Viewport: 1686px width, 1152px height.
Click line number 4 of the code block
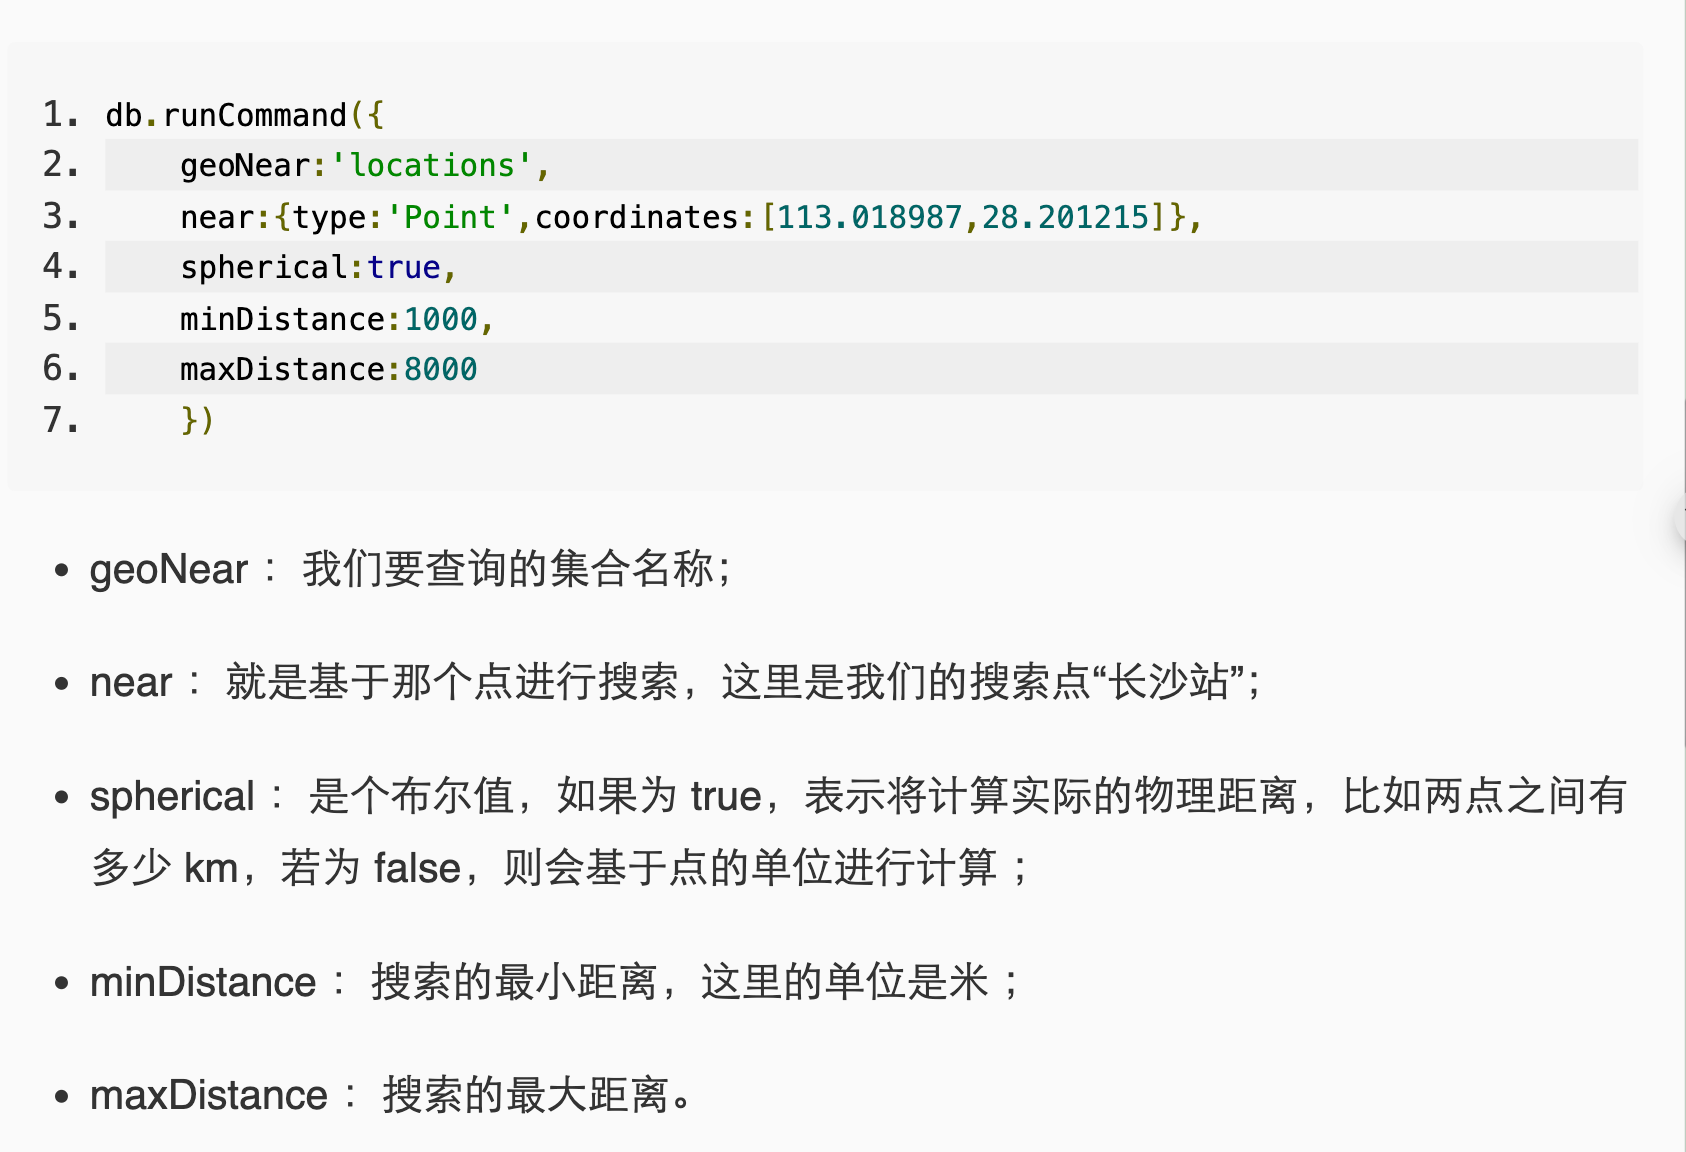click(x=60, y=267)
